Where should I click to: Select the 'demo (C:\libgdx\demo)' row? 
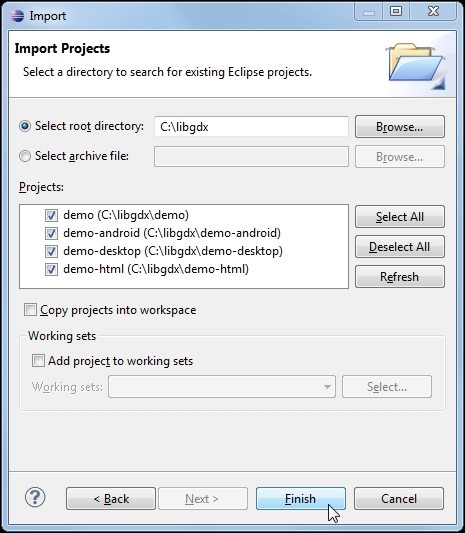coord(126,215)
